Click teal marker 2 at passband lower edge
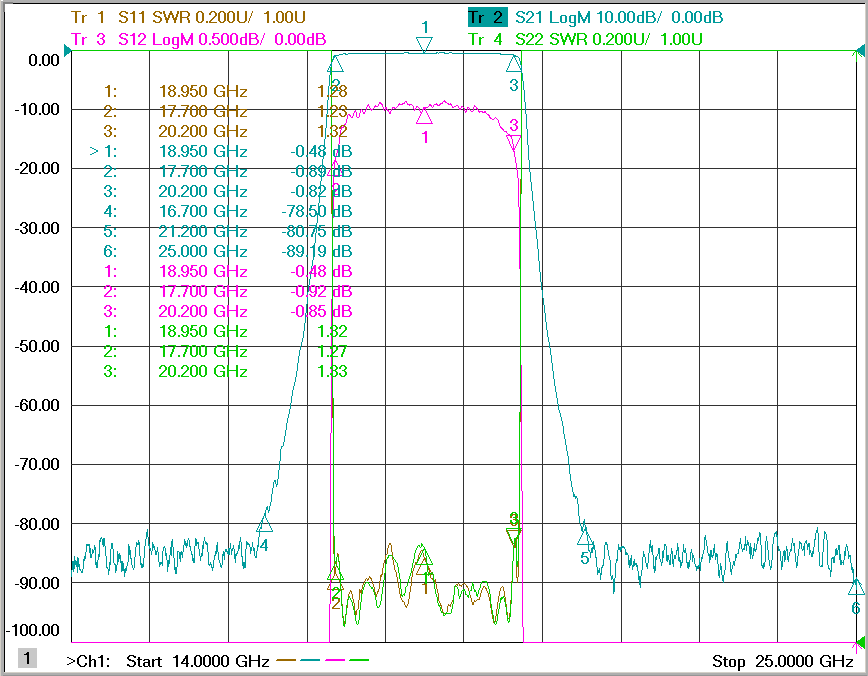This screenshot has width=868, height=676. 335,64
